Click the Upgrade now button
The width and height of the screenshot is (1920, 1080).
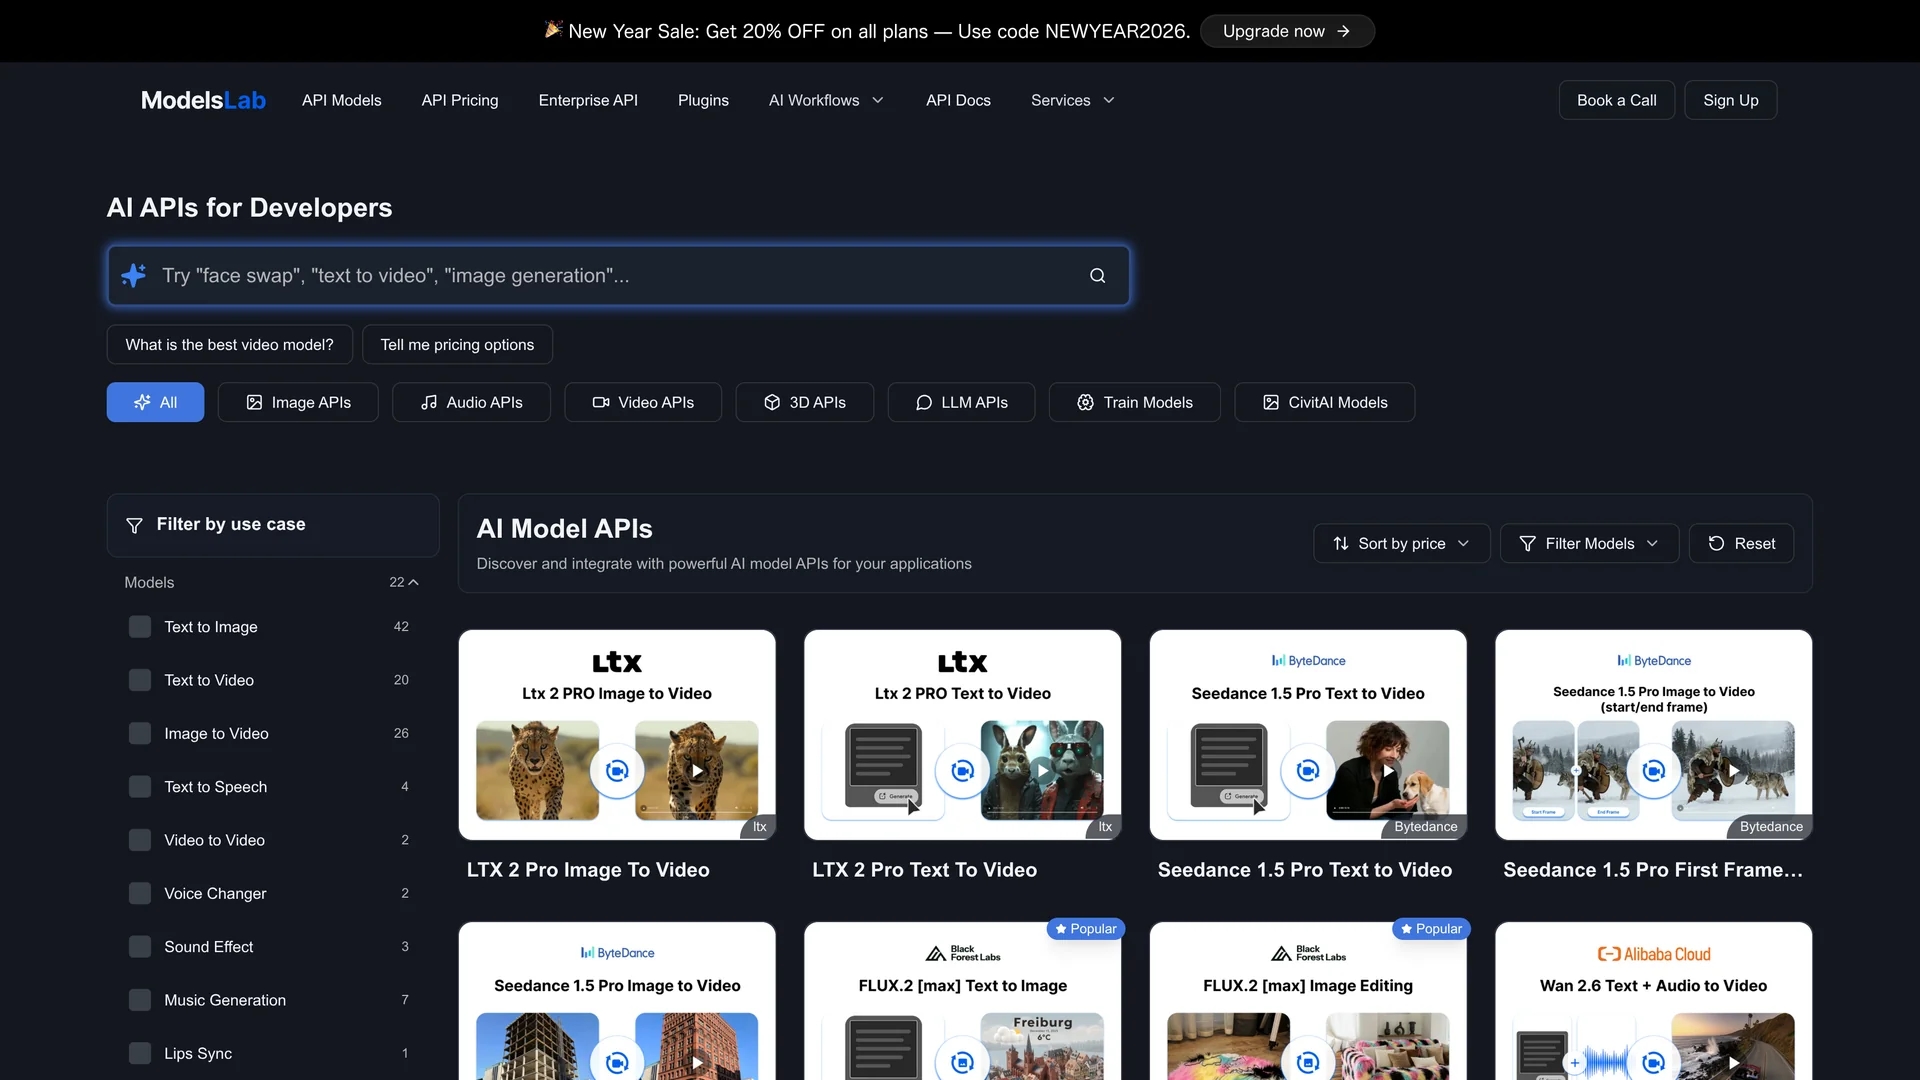click(1287, 31)
